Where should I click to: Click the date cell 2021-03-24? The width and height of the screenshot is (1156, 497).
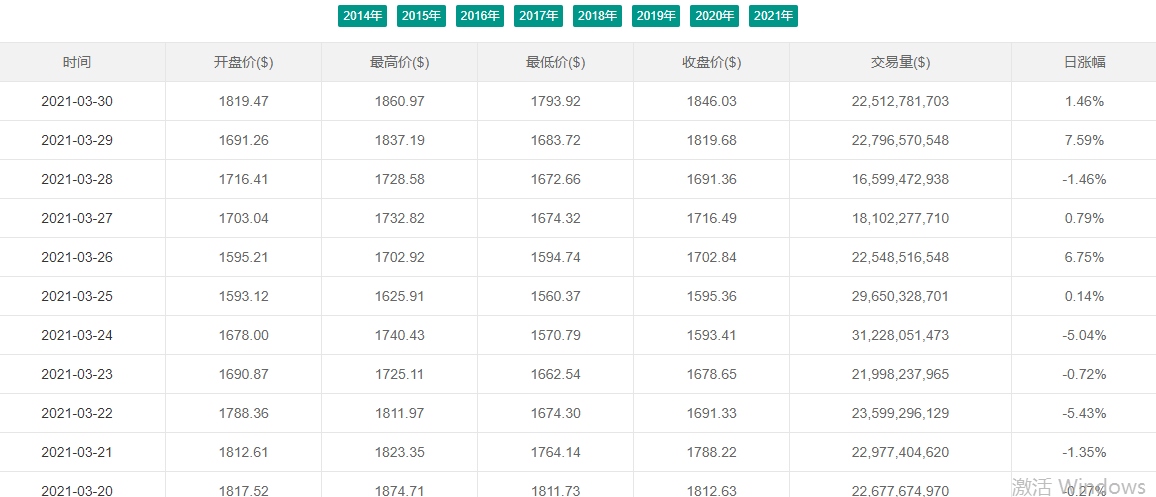[x=77, y=336]
